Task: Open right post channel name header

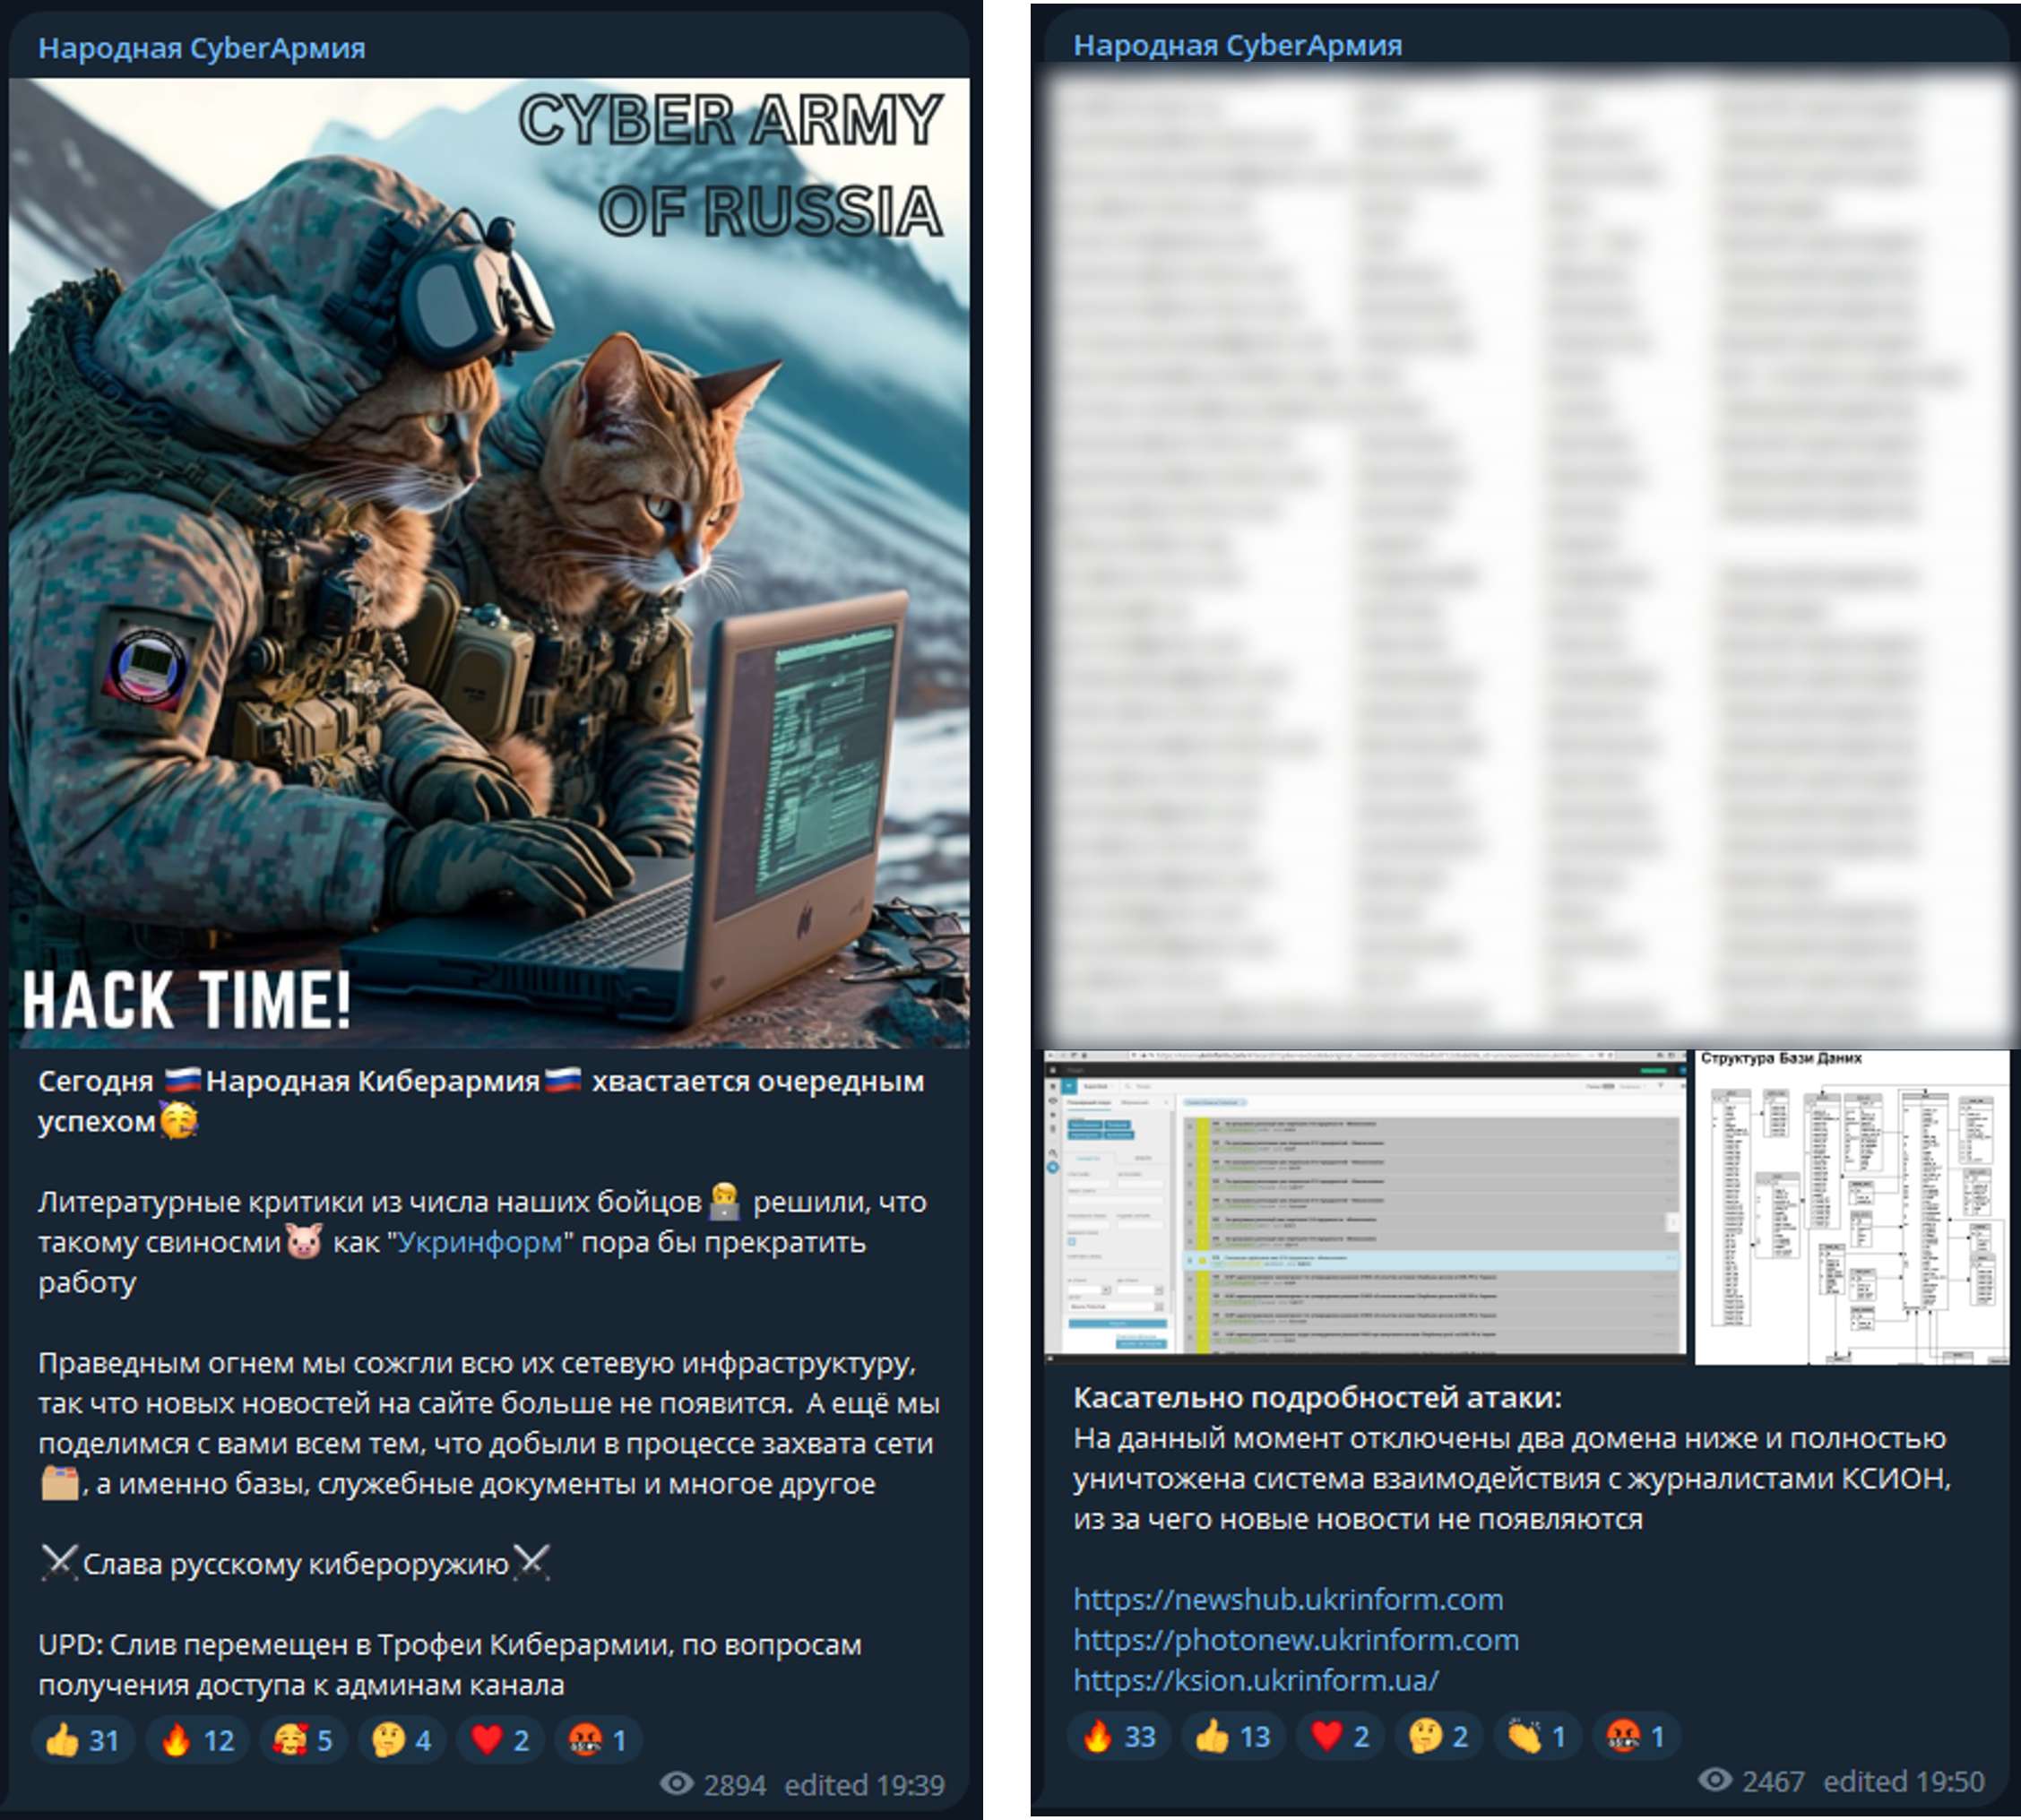Action: [x=1238, y=45]
